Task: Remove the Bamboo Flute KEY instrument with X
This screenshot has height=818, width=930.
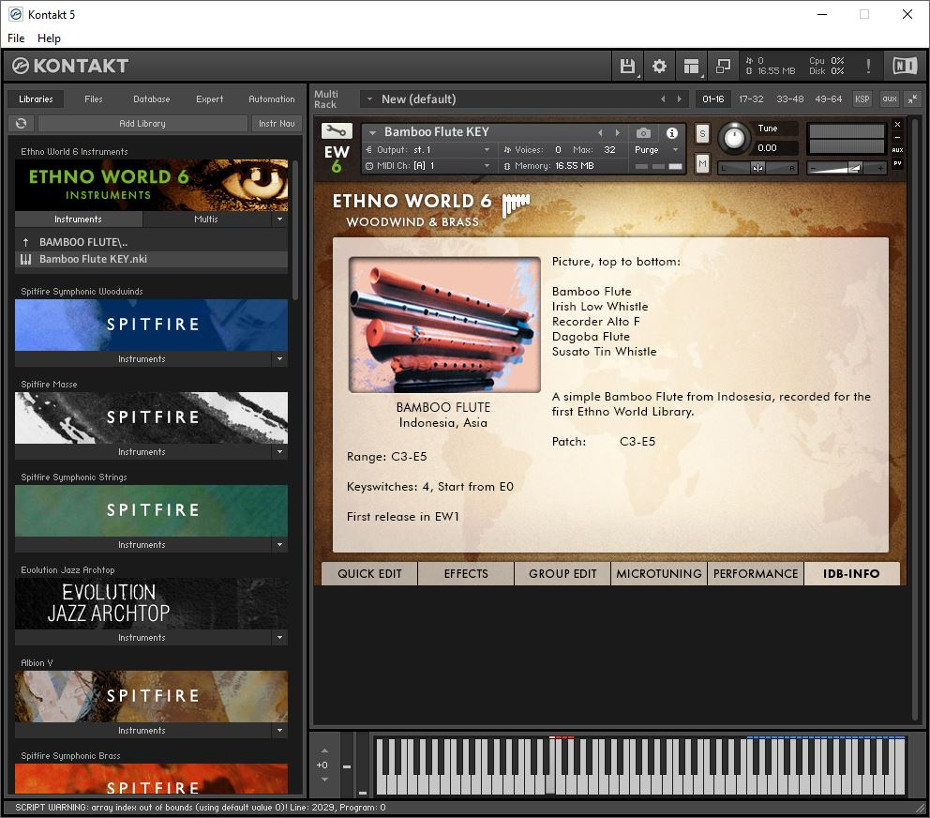Action: (x=897, y=125)
